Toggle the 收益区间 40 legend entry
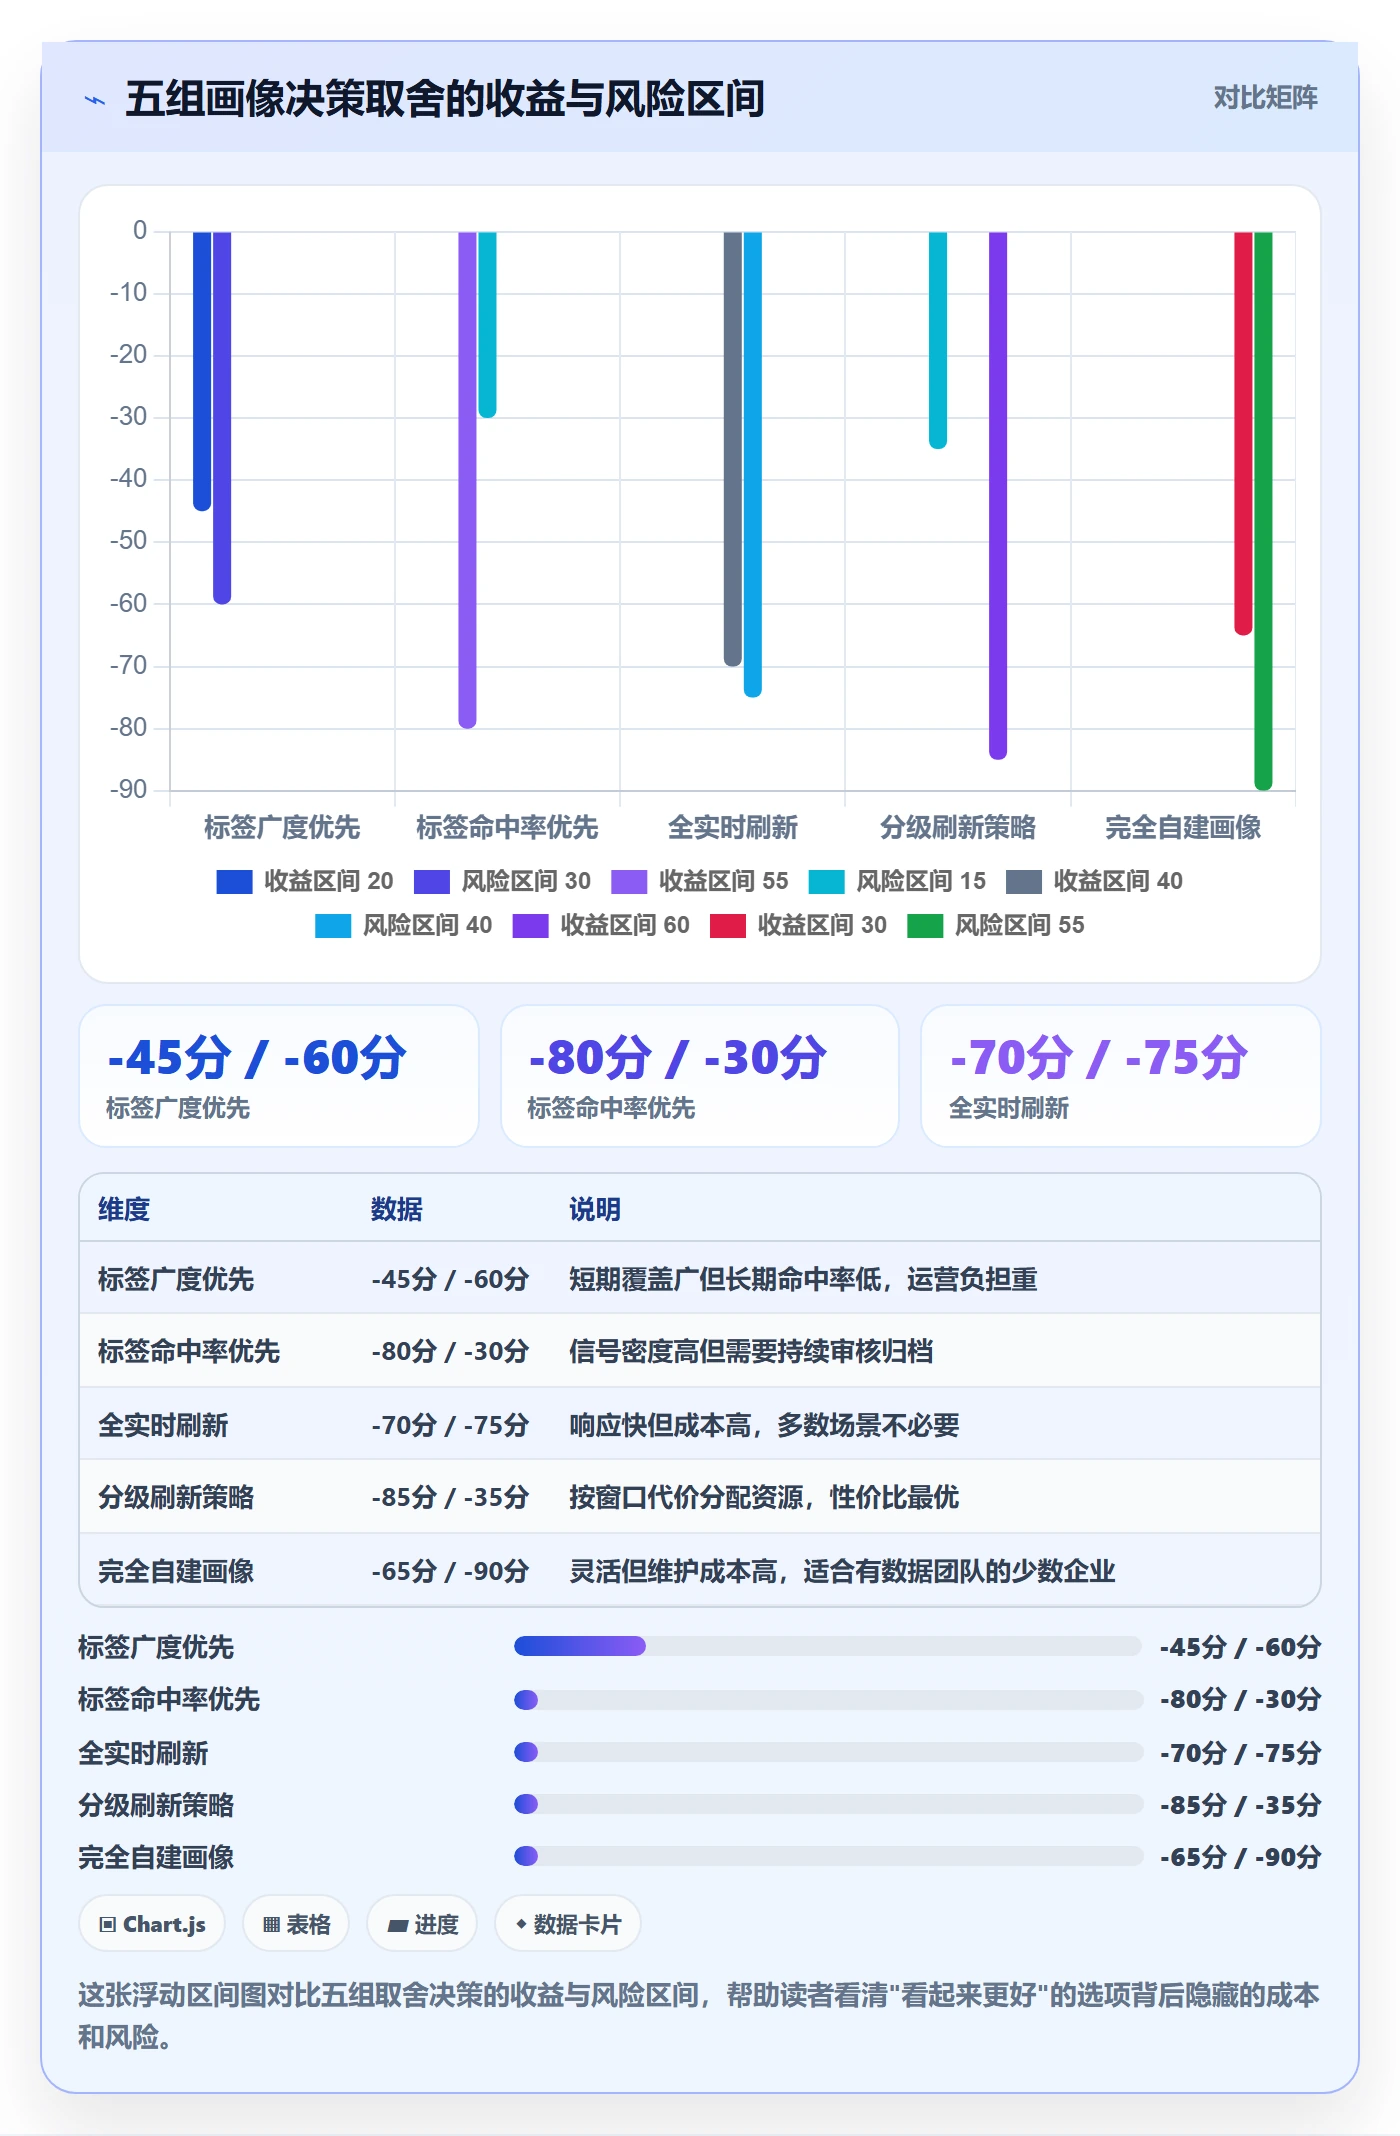The height and width of the screenshot is (2136, 1400). [x=1095, y=881]
